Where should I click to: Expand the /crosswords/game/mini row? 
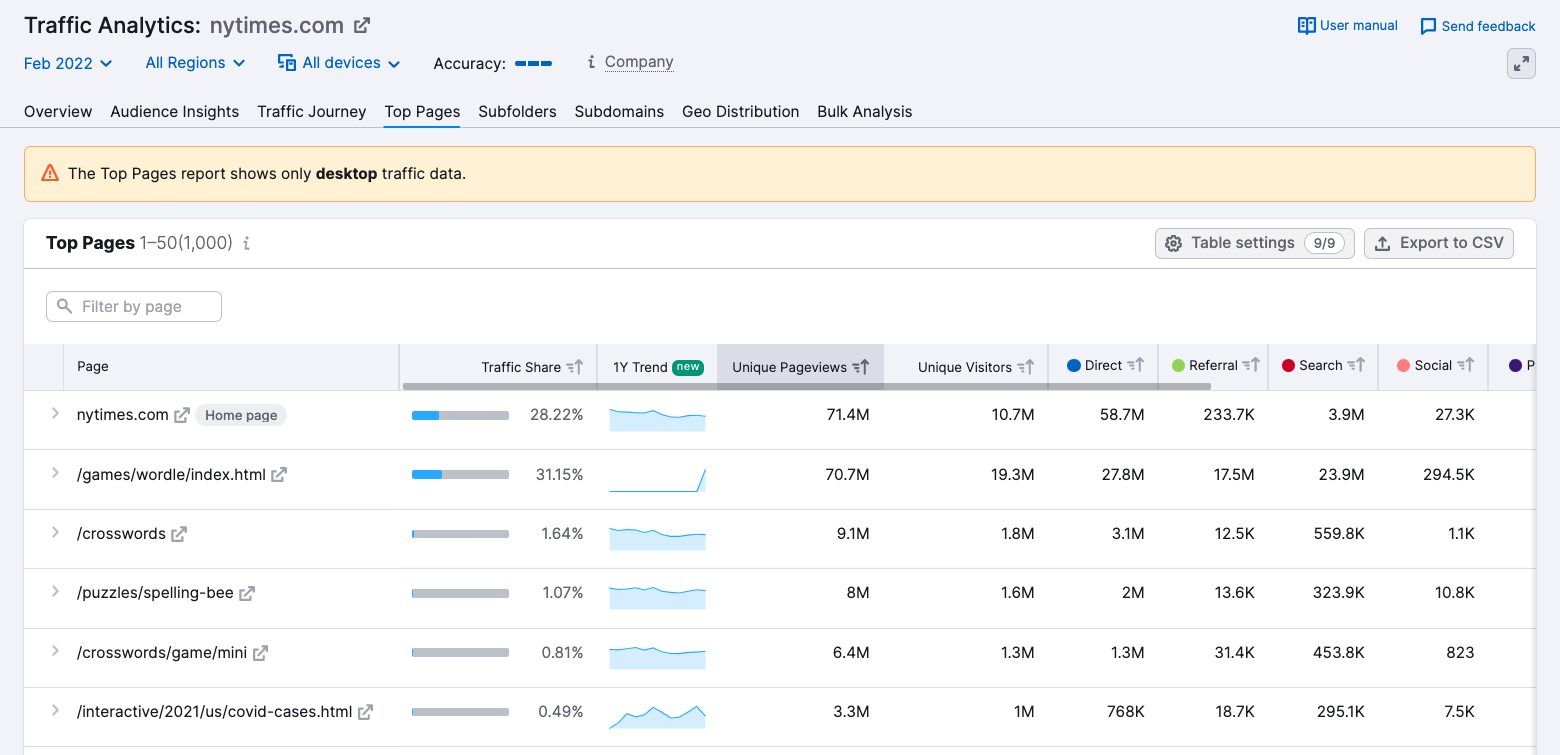click(x=55, y=651)
